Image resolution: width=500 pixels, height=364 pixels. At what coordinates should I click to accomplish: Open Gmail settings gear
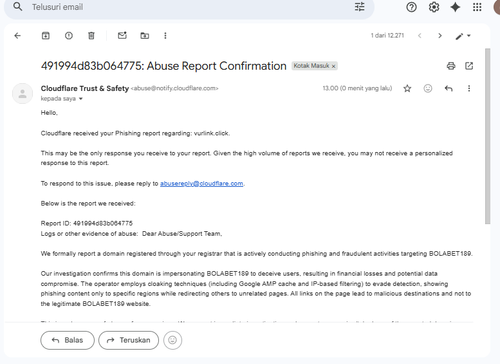tap(434, 7)
